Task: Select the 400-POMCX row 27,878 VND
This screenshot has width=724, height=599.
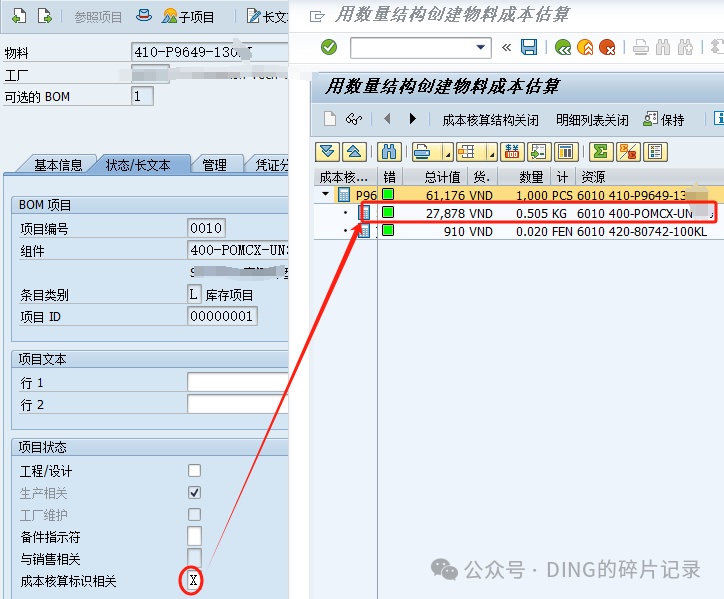Action: (519, 213)
